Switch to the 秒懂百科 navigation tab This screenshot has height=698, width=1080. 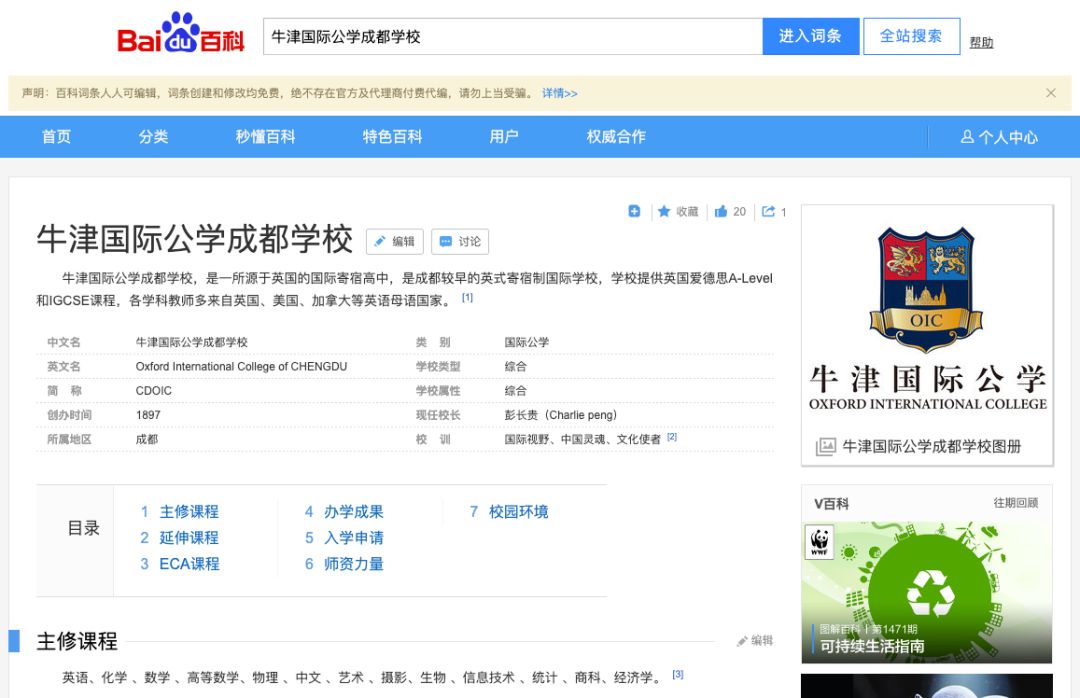pyautogui.click(x=265, y=137)
